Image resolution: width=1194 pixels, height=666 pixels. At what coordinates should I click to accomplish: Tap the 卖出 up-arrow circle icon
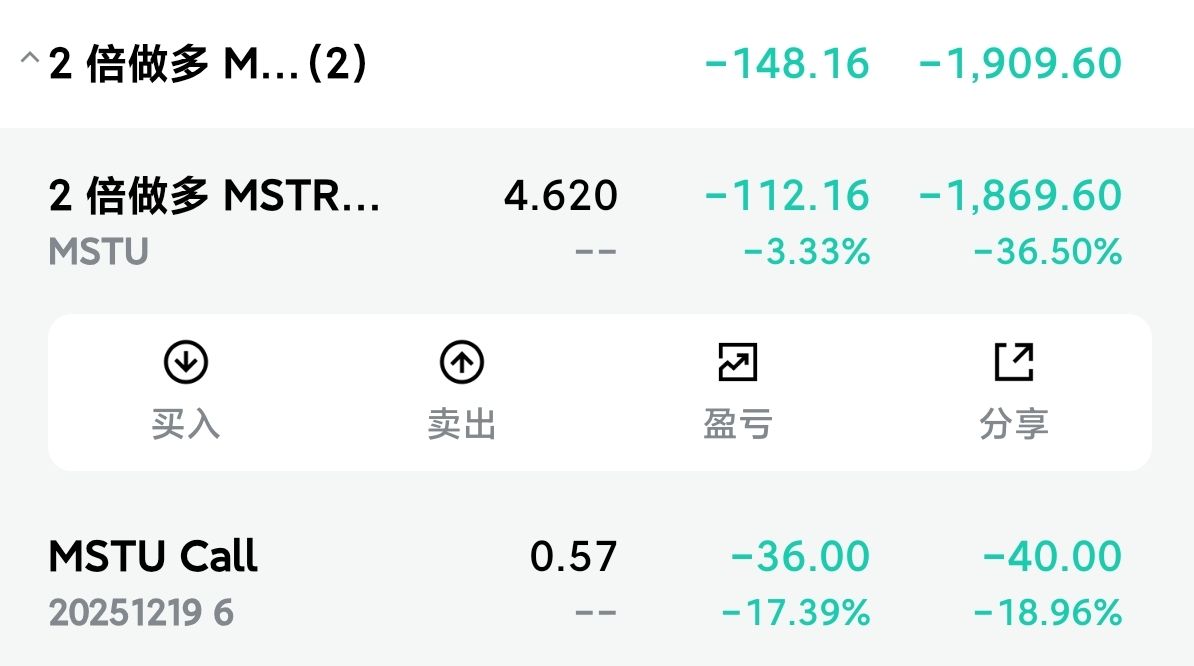click(x=461, y=362)
